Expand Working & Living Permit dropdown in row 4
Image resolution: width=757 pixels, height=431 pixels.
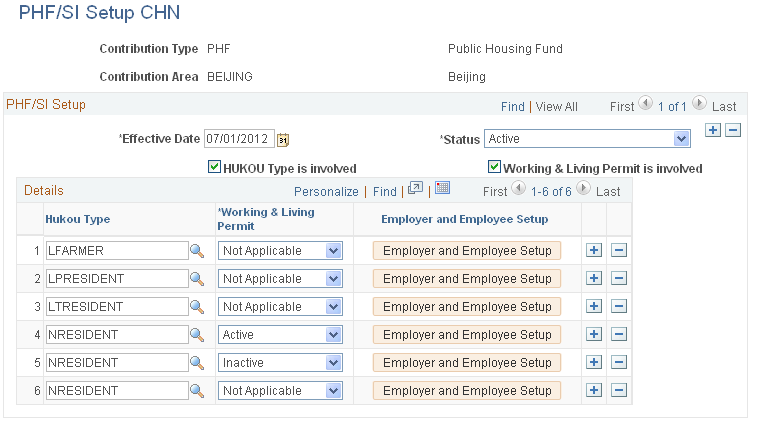pyautogui.click(x=280, y=335)
